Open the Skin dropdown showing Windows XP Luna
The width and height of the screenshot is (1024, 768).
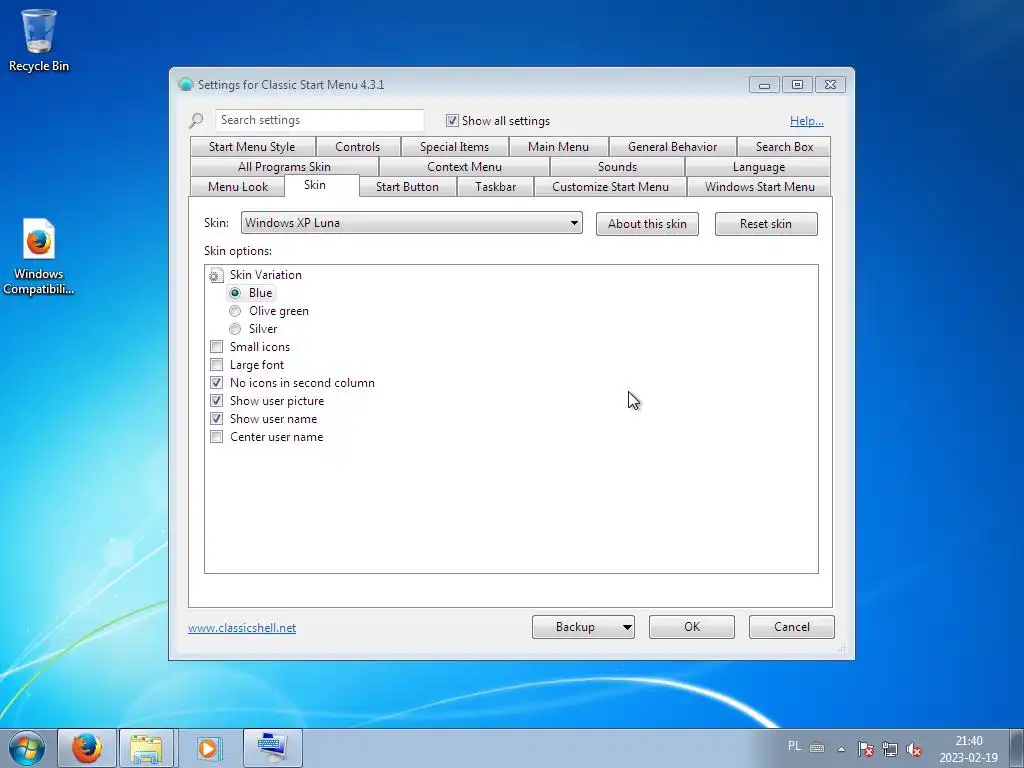pos(411,223)
